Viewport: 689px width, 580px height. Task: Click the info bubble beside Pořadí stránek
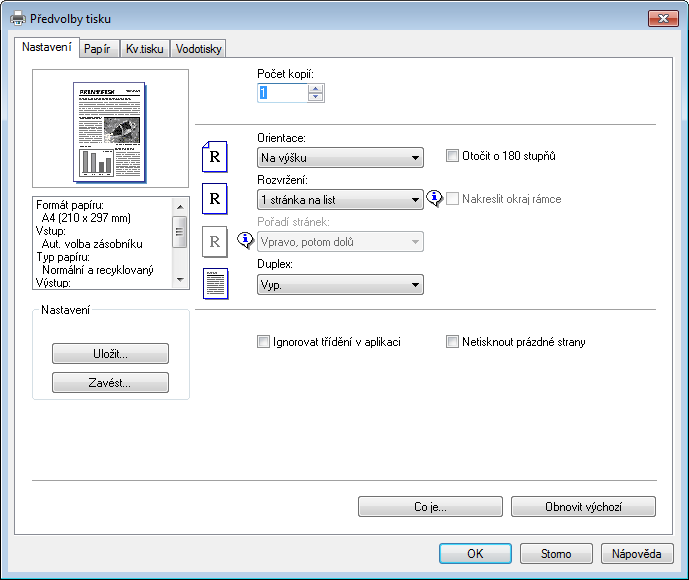point(245,240)
